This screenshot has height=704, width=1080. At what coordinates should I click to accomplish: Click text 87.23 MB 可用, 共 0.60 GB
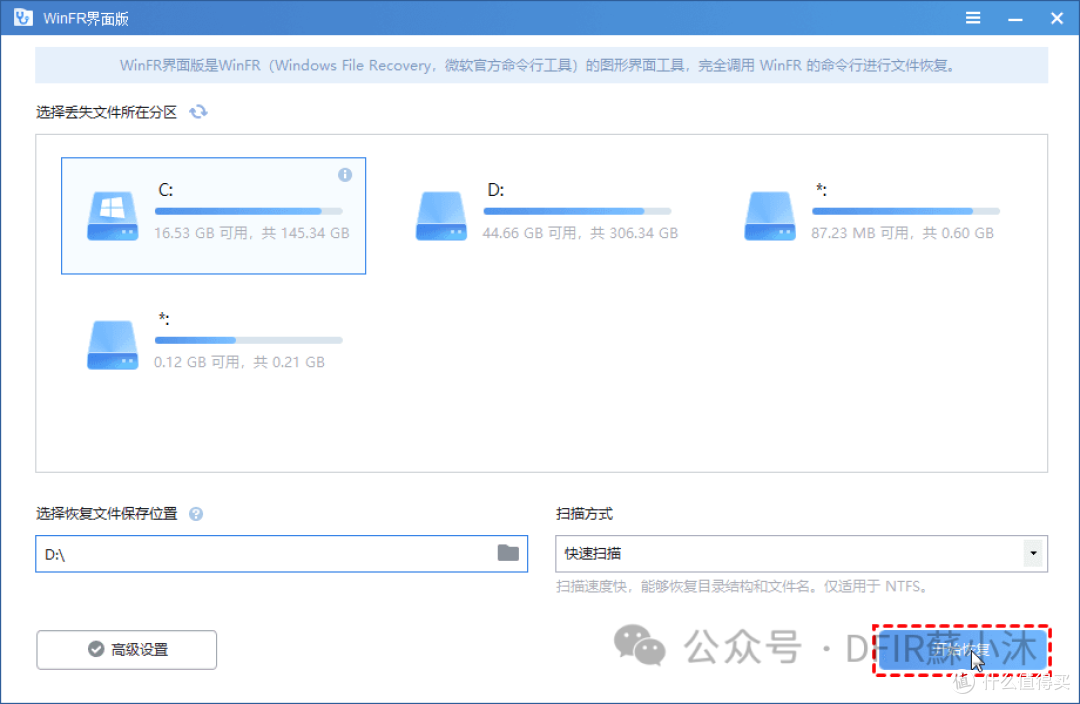point(902,233)
